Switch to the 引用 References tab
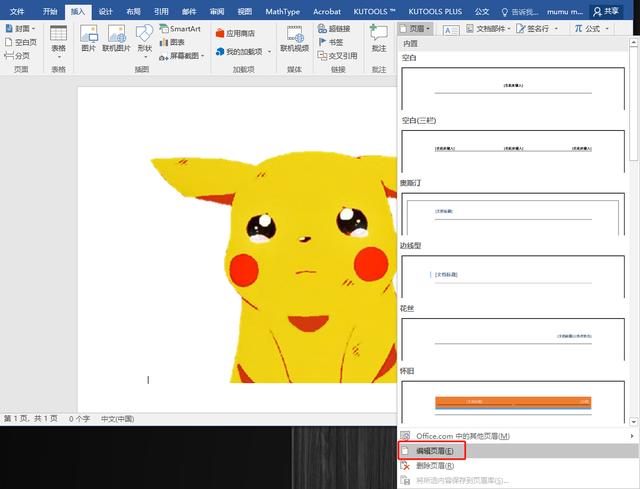 161,11
